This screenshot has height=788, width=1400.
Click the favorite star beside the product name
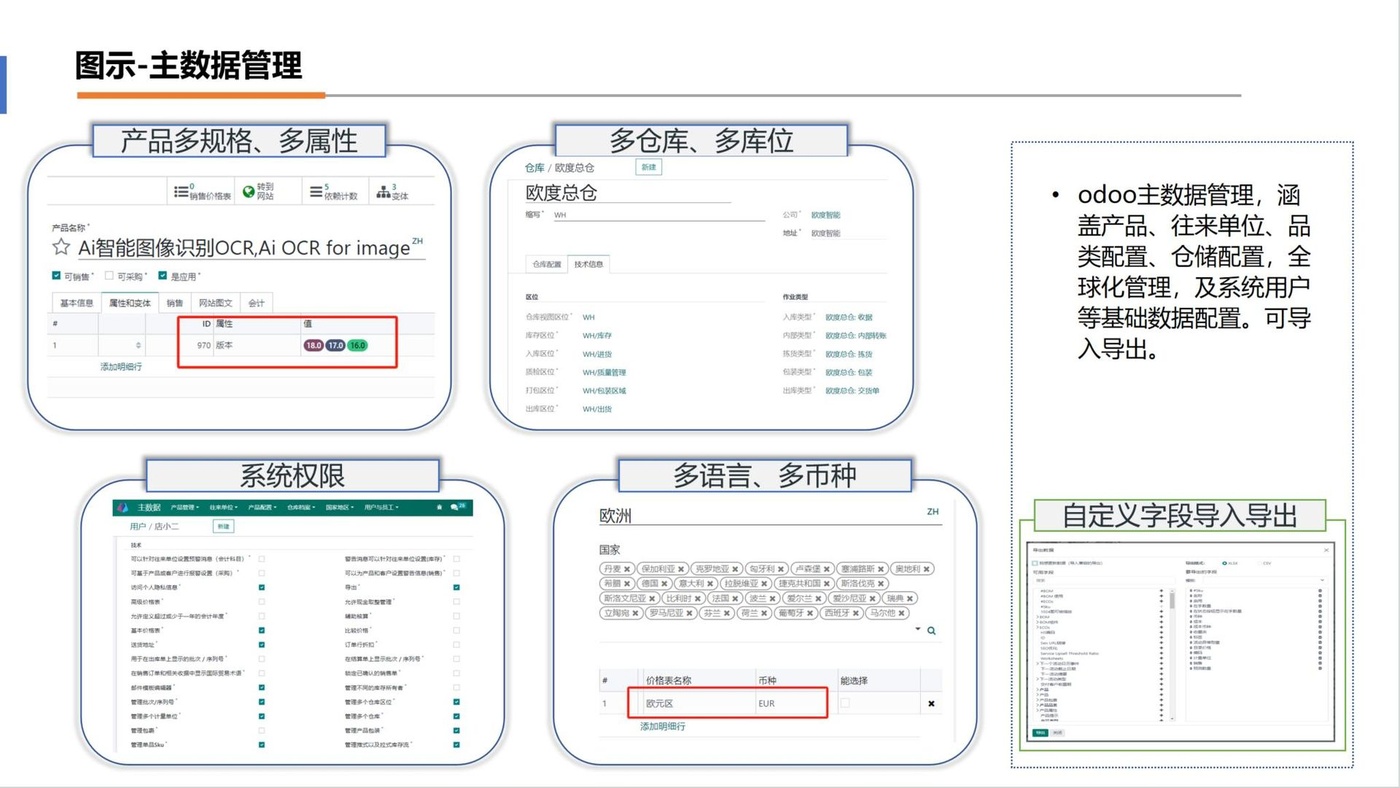[61, 247]
